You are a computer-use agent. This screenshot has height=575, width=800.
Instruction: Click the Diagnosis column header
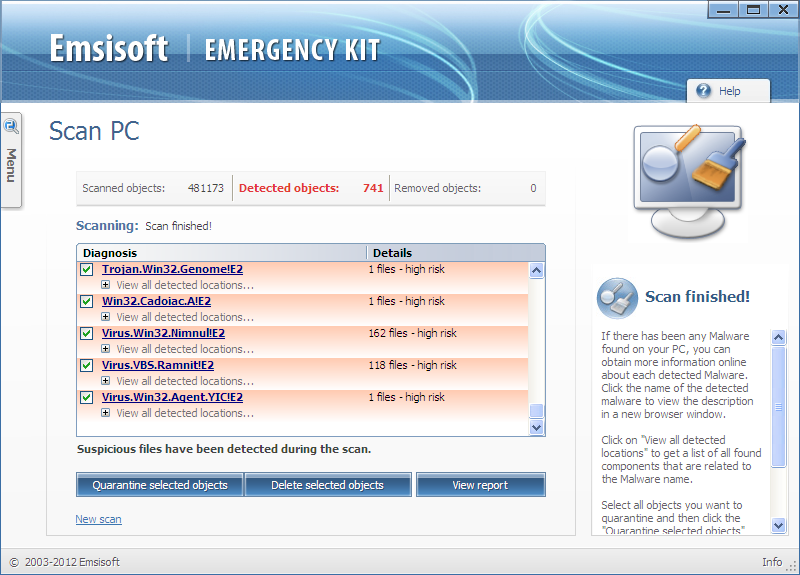(x=221, y=253)
